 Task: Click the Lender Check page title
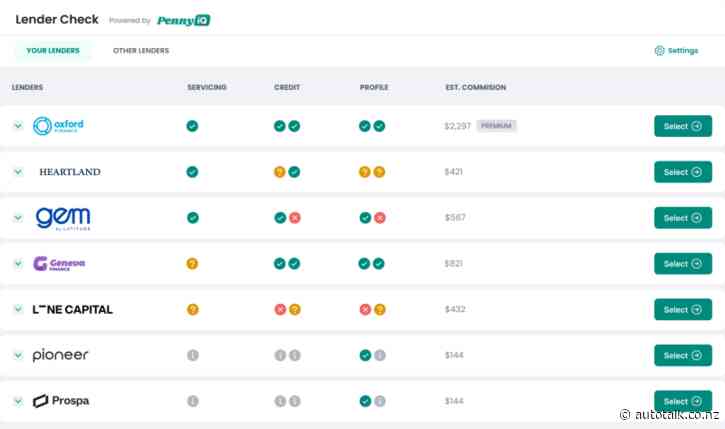pyautogui.click(x=57, y=19)
